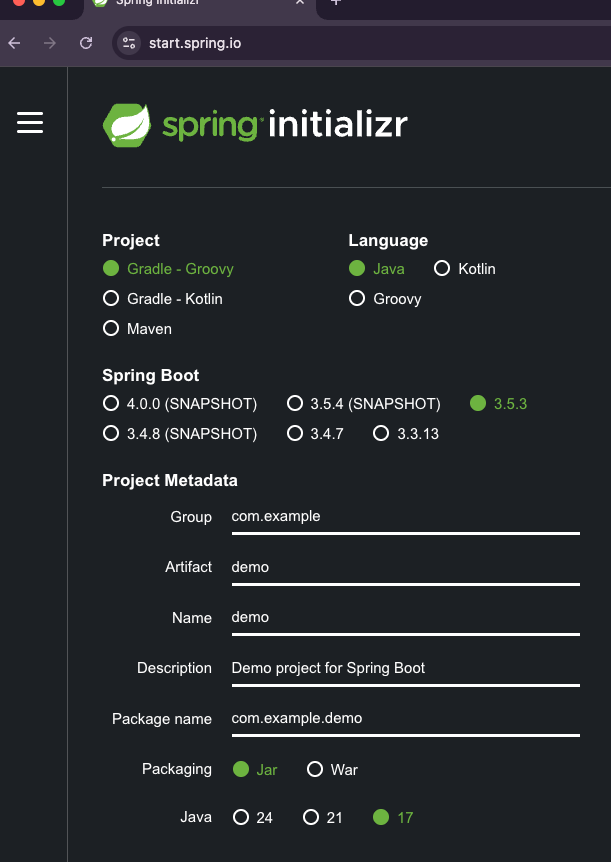Click the Language section heading

click(388, 241)
